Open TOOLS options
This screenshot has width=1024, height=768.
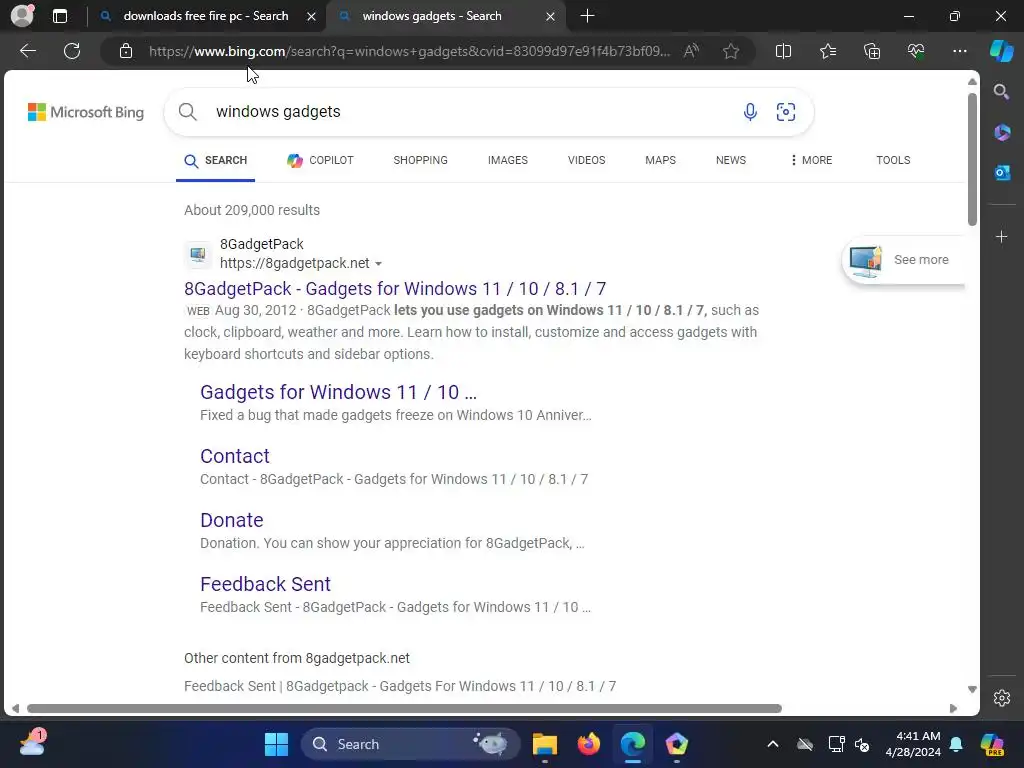[x=893, y=160]
